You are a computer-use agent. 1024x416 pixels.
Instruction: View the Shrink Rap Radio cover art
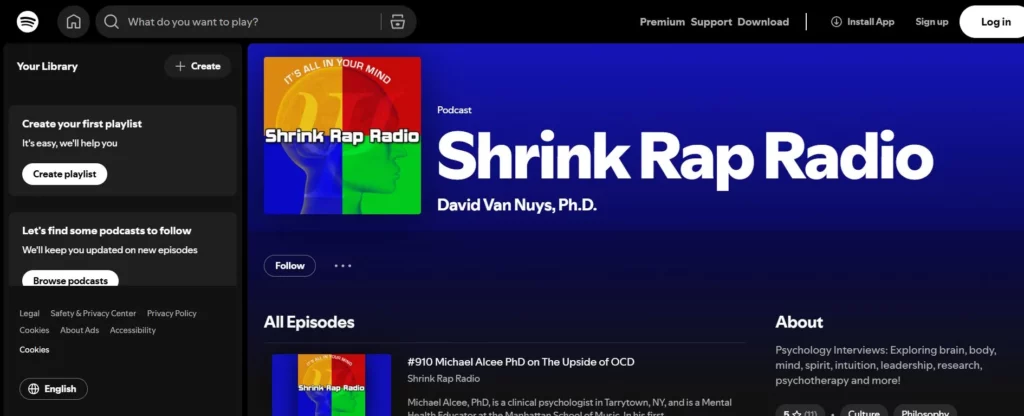point(342,135)
